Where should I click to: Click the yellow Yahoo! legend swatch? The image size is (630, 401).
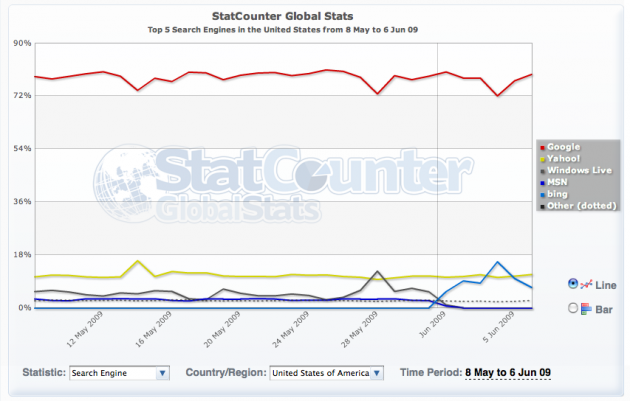(541, 159)
